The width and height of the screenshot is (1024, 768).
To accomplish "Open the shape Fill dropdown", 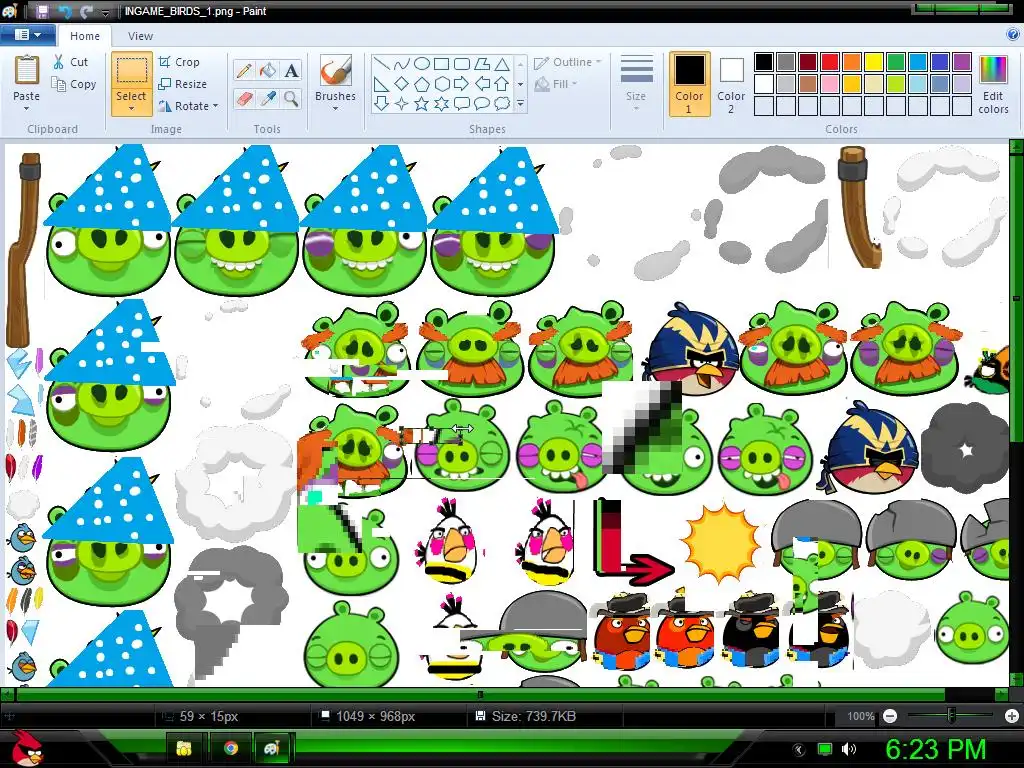I will [x=556, y=84].
